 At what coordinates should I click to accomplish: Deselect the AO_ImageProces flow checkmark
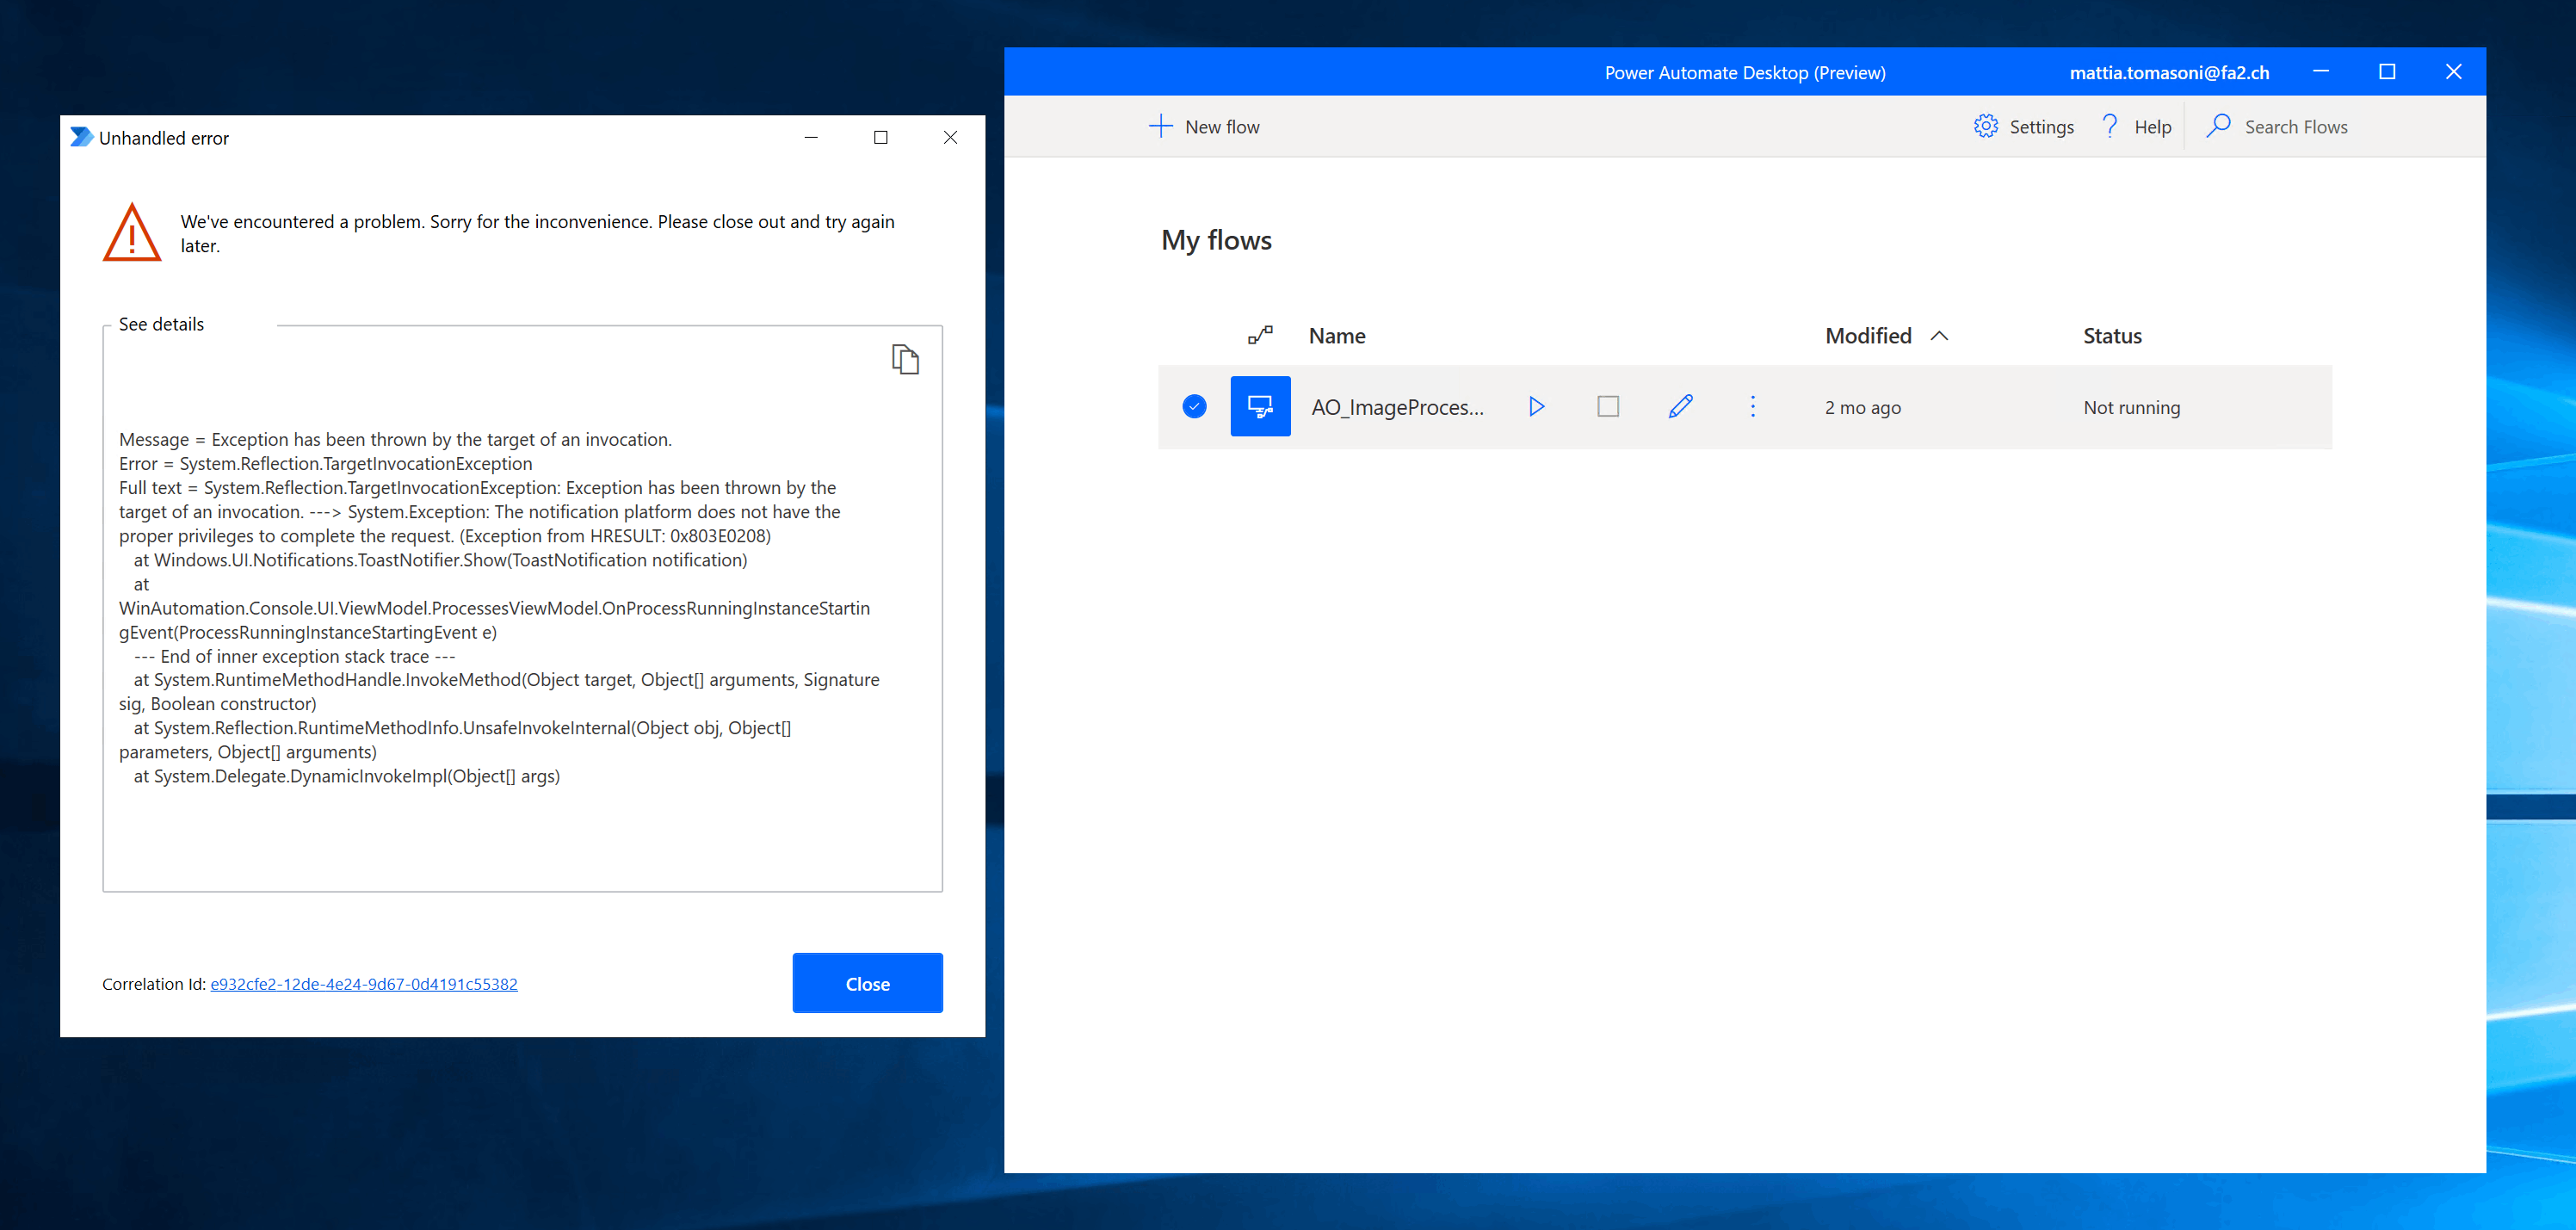(1194, 406)
